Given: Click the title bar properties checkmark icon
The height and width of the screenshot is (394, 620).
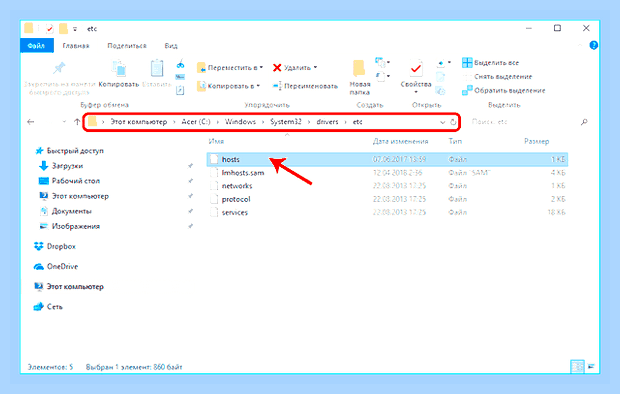Looking at the screenshot, I should pyautogui.click(x=49, y=29).
